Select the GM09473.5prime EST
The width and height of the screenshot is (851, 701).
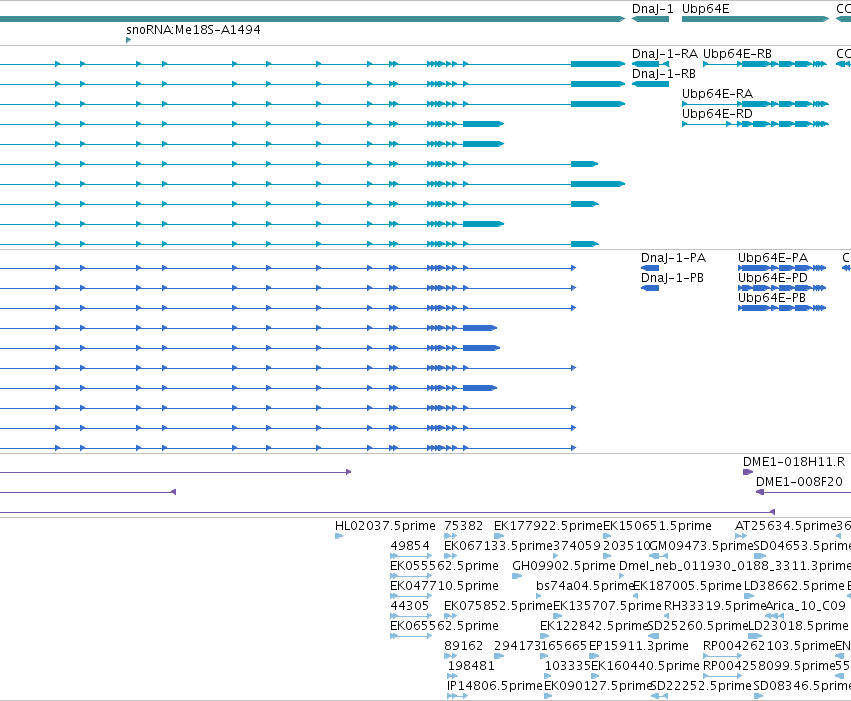tap(658, 556)
